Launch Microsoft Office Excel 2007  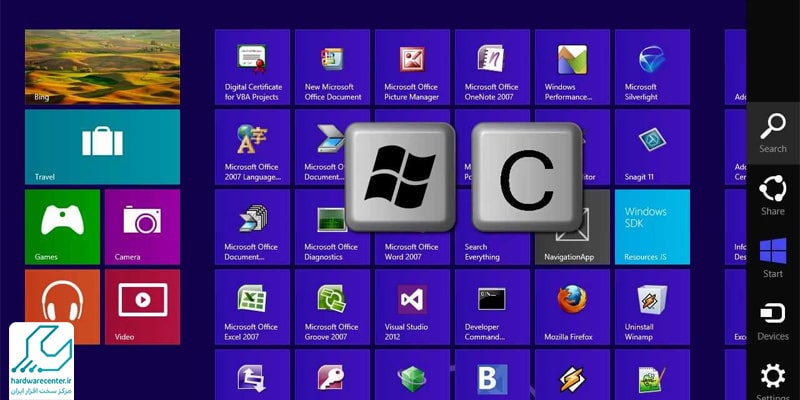click(253, 307)
